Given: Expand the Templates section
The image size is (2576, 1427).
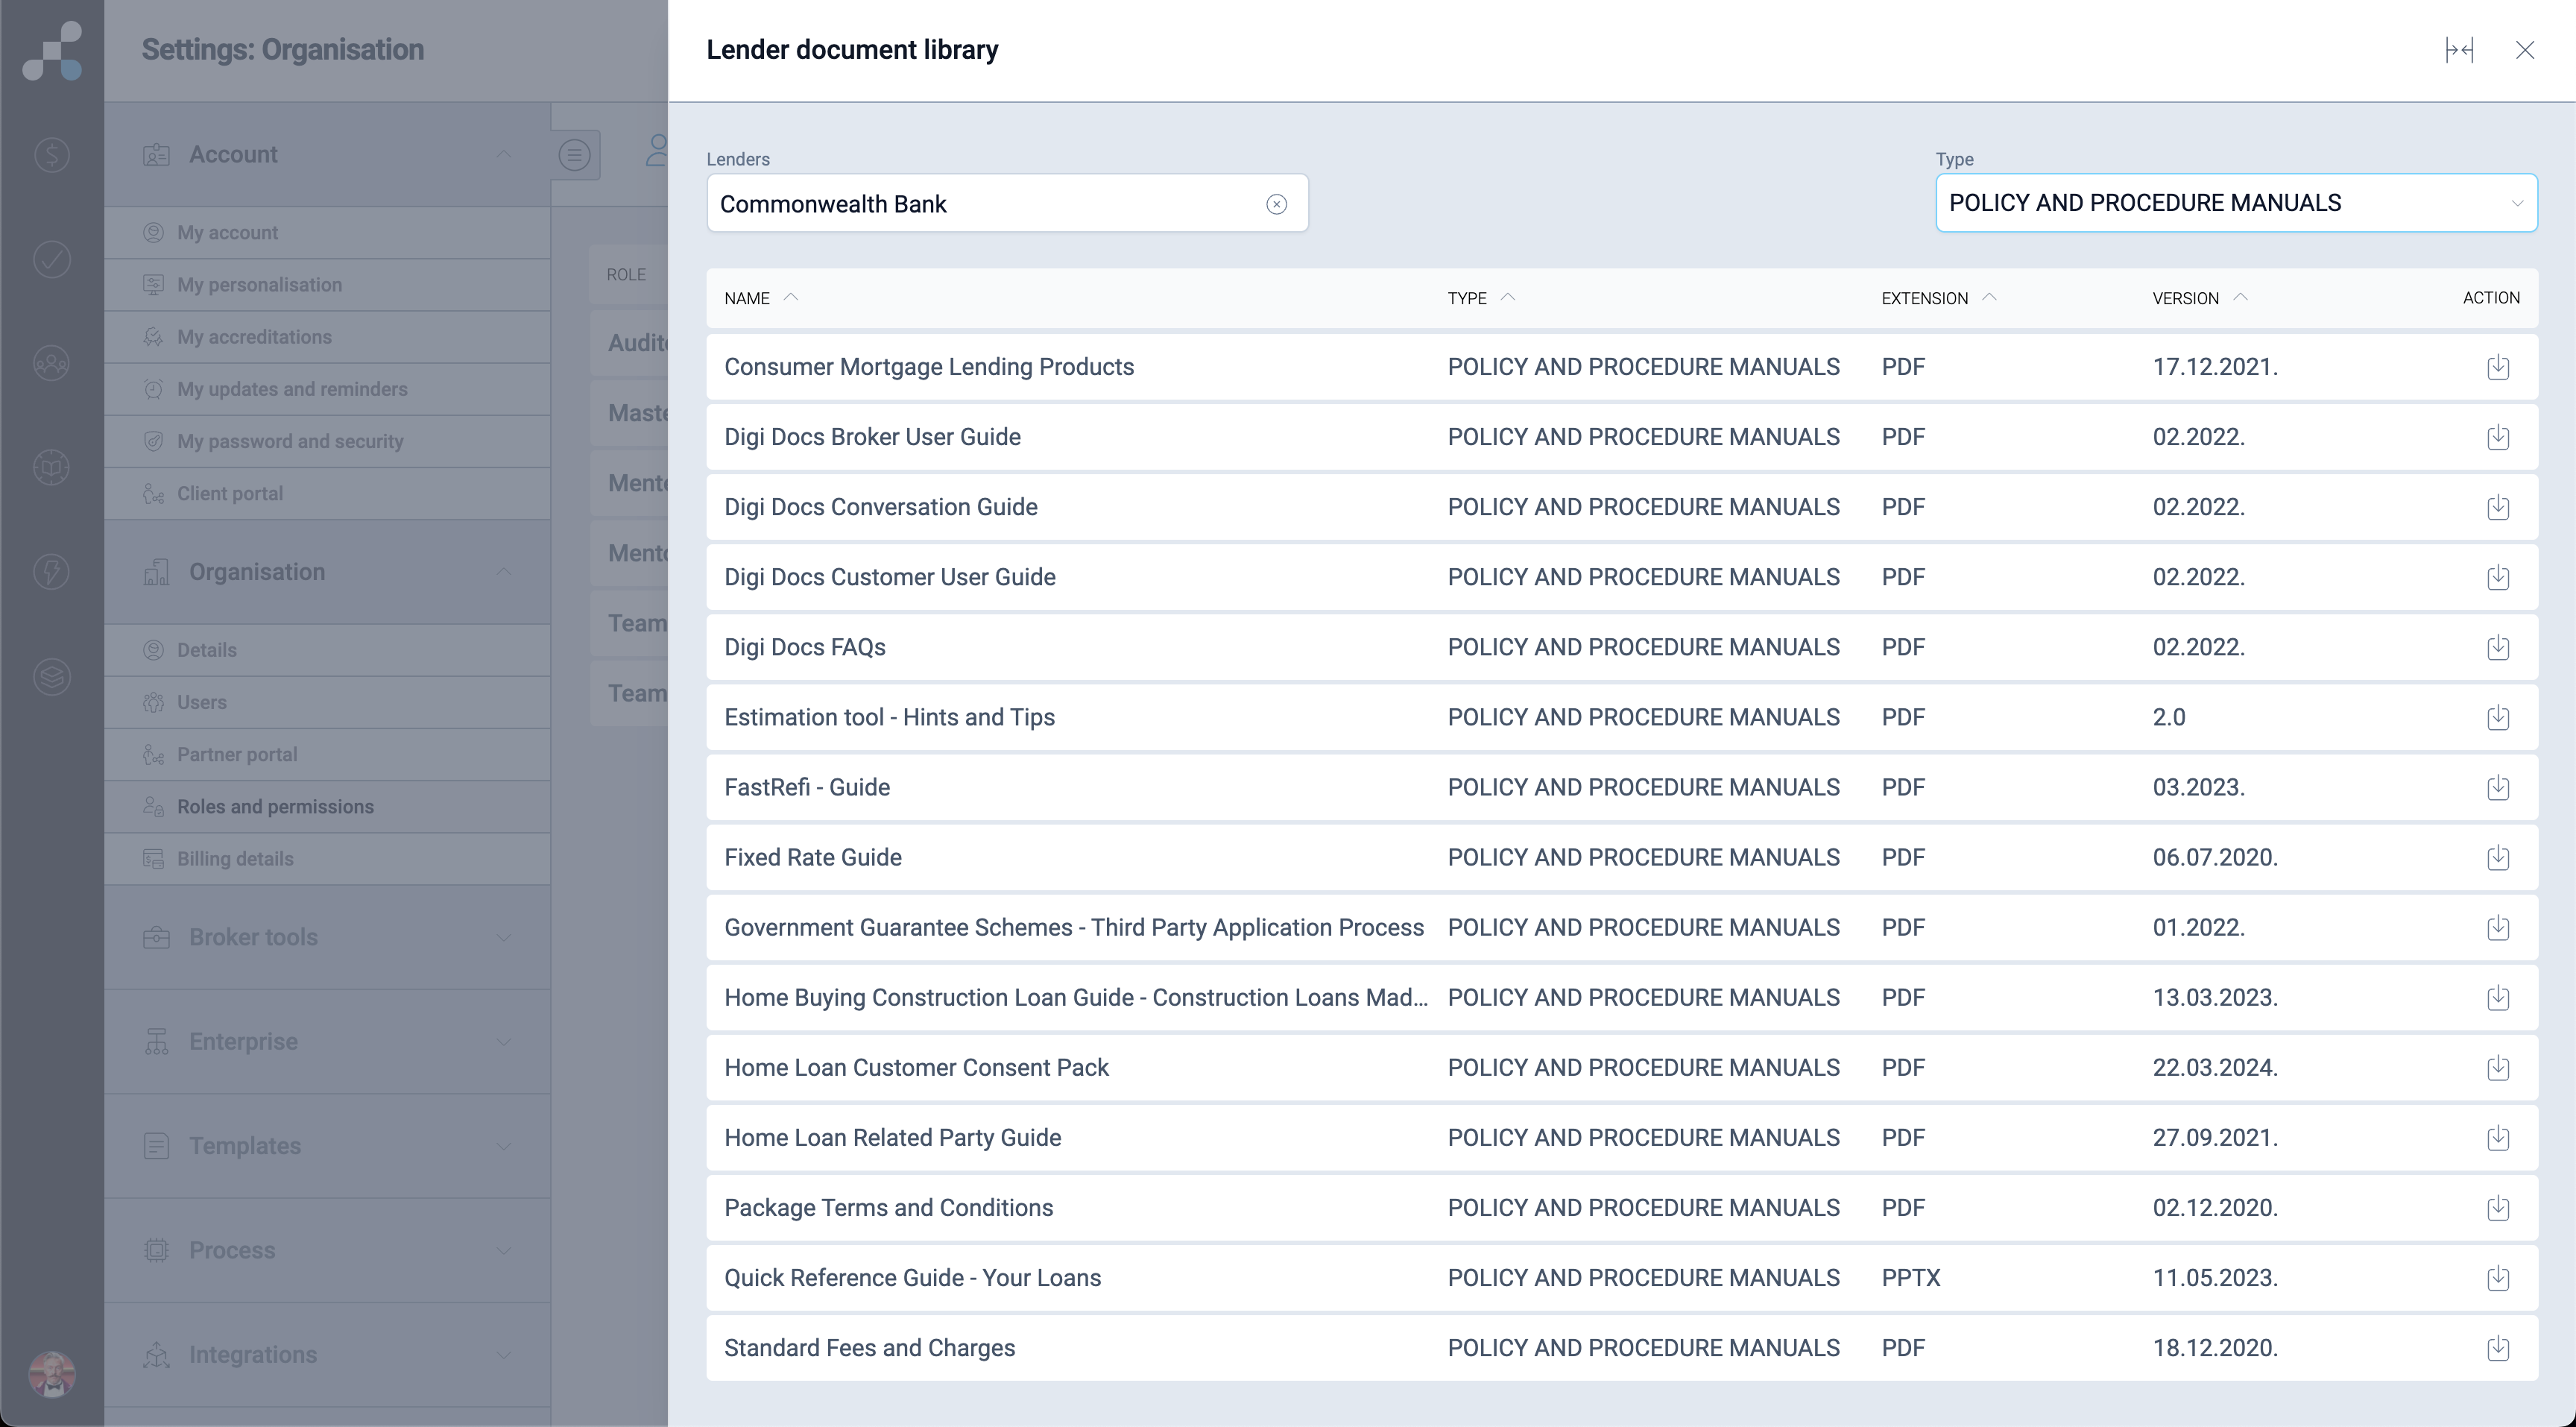Looking at the screenshot, I should tap(327, 1146).
